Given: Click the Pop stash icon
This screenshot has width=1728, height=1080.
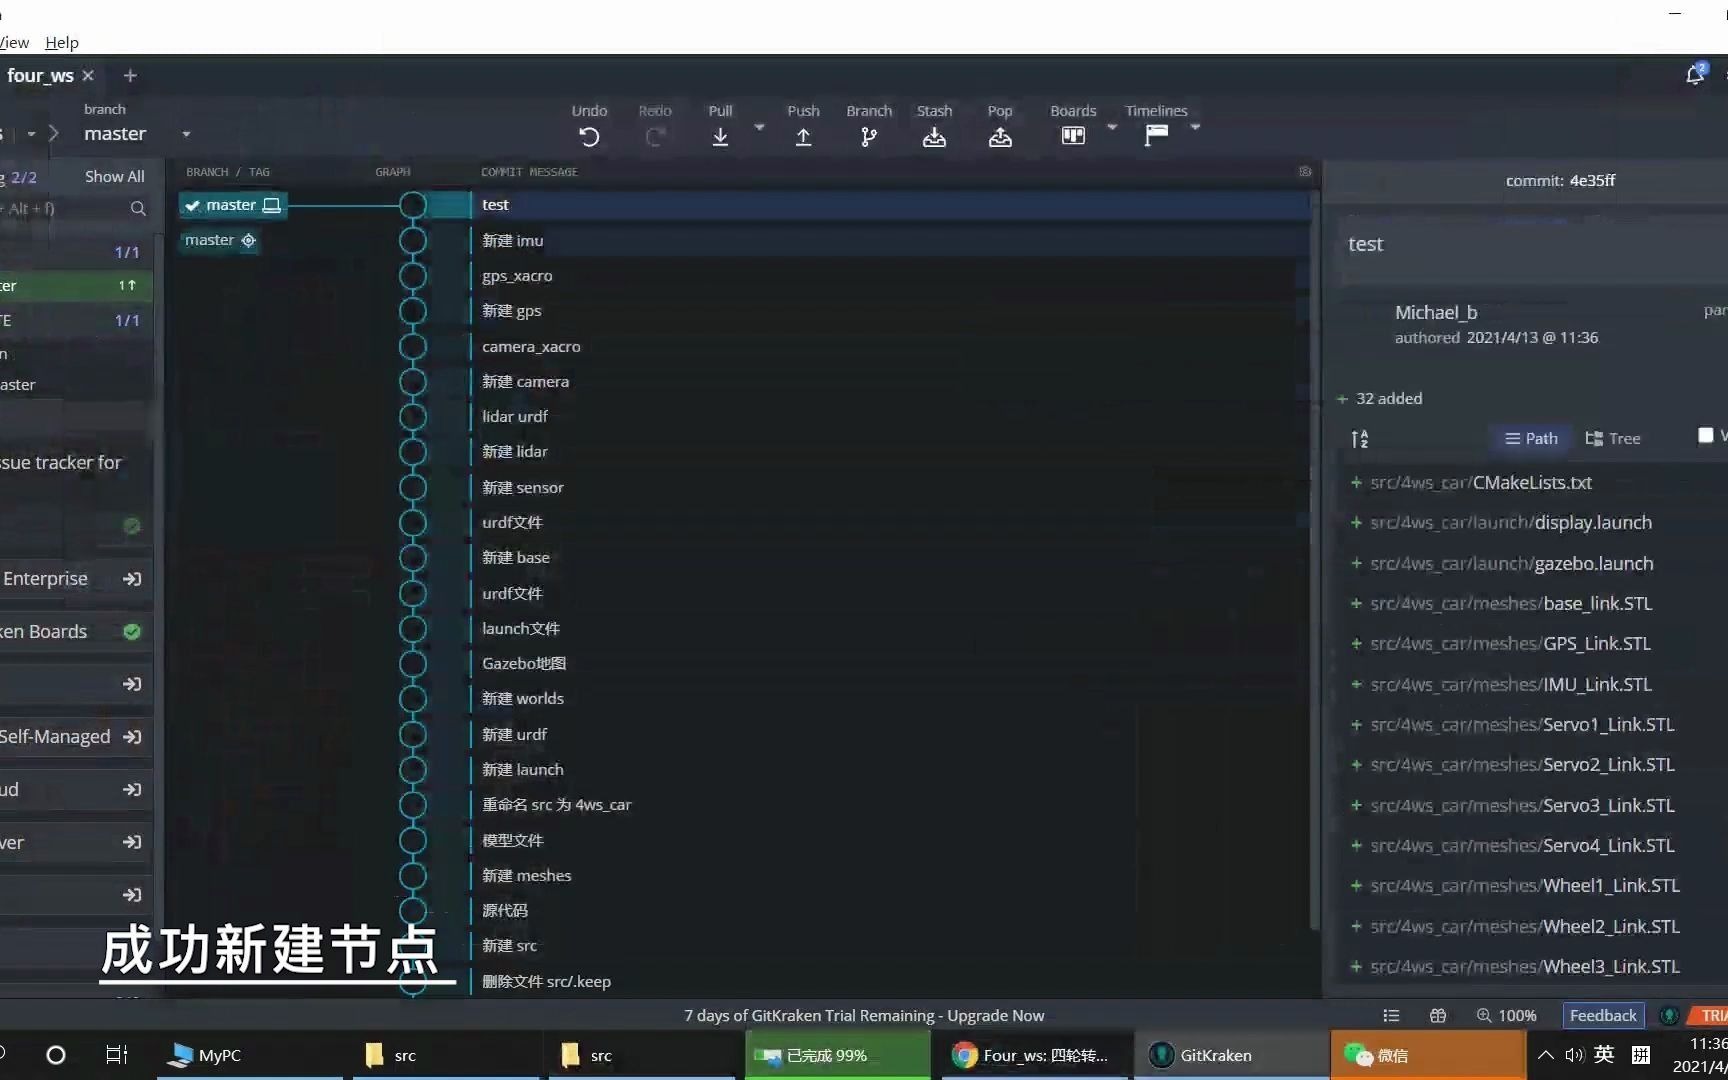Looking at the screenshot, I should pos(1000,137).
